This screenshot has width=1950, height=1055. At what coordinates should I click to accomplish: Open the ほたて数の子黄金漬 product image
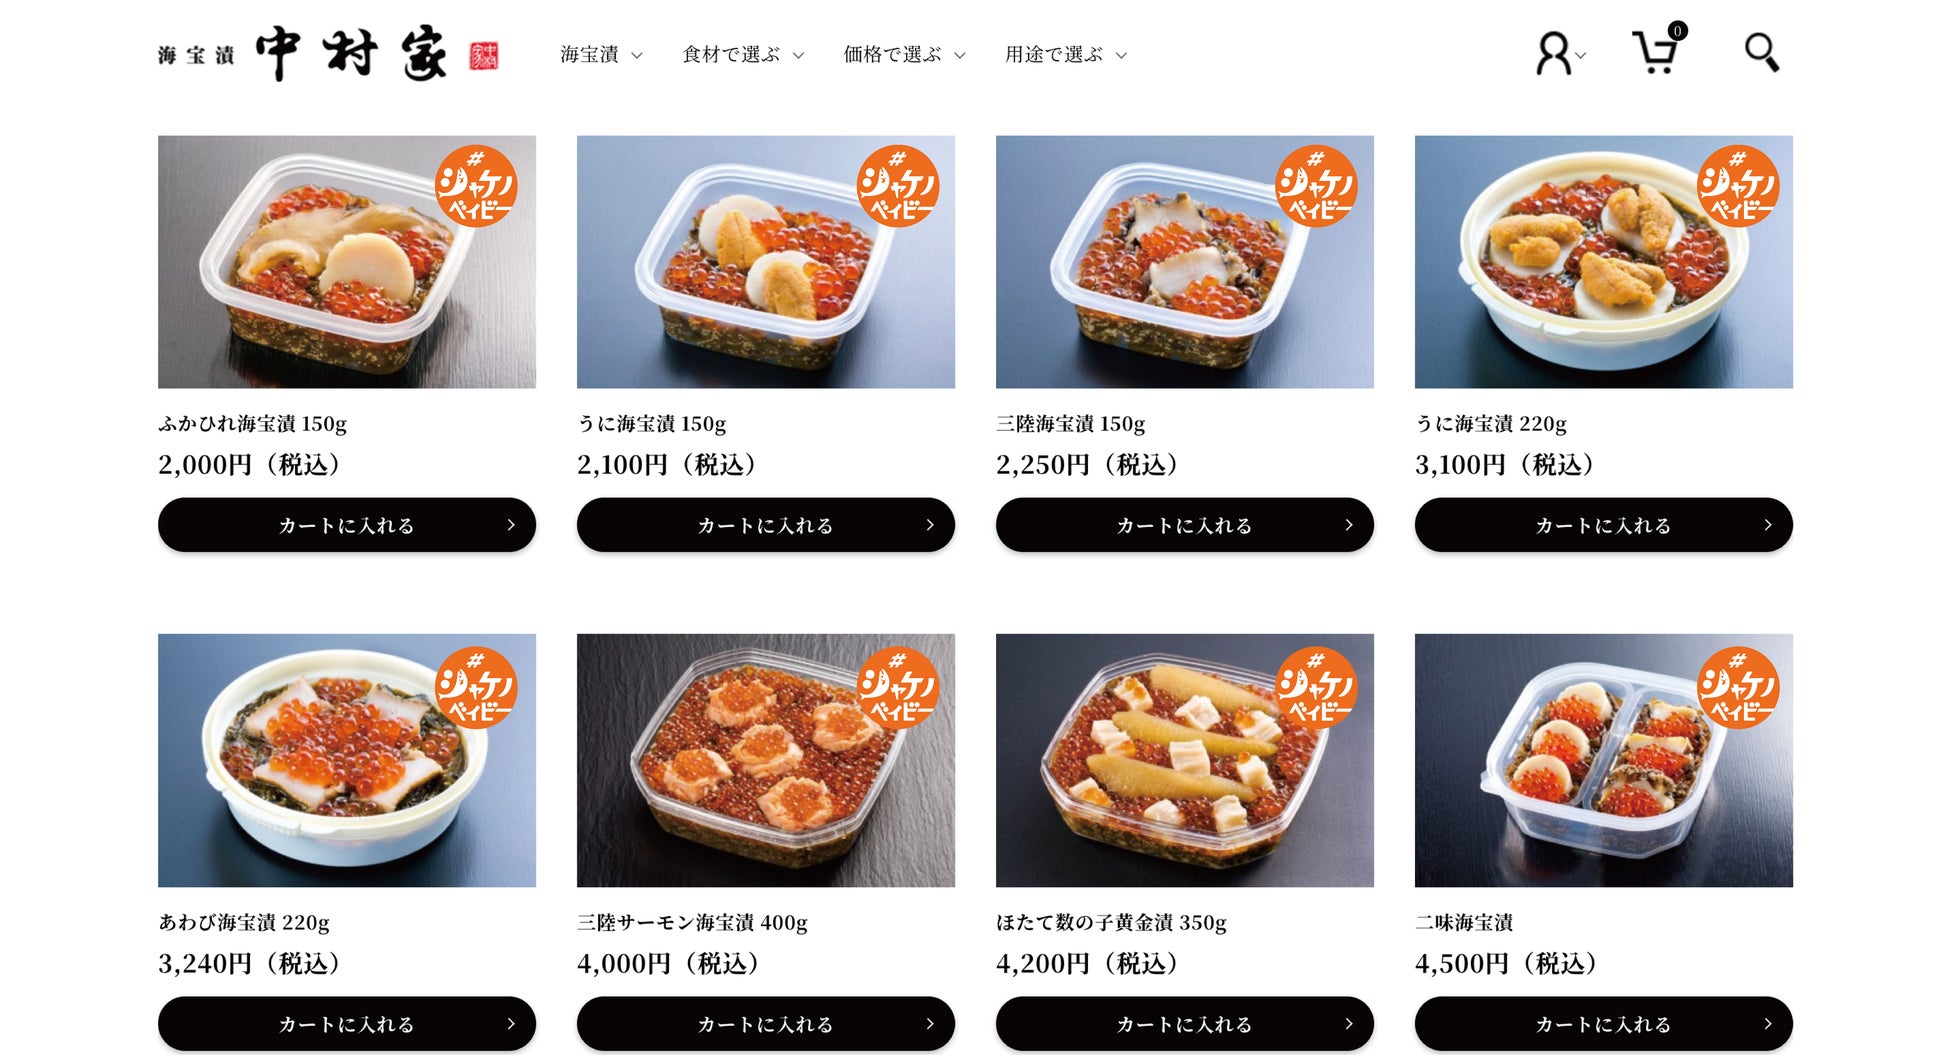(1185, 760)
